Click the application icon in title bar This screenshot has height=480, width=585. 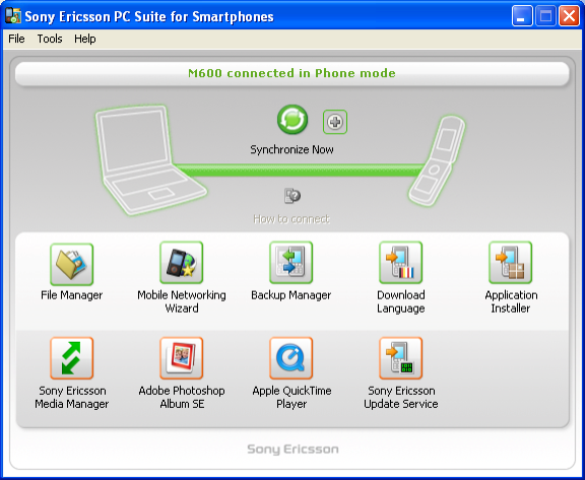point(13,16)
